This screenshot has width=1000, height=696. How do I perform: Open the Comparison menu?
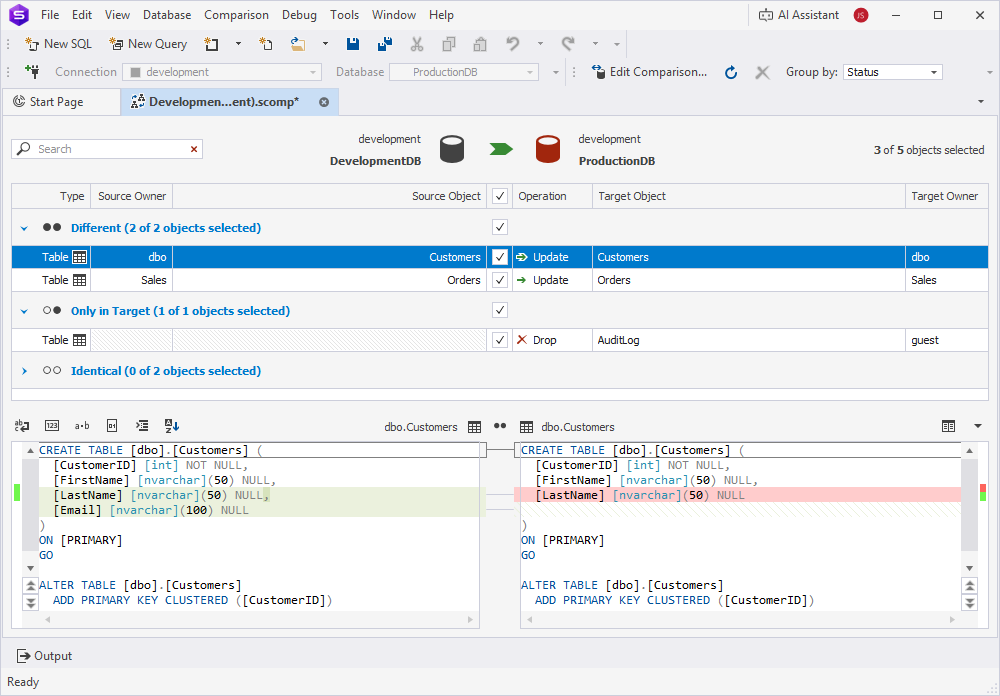pos(236,15)
